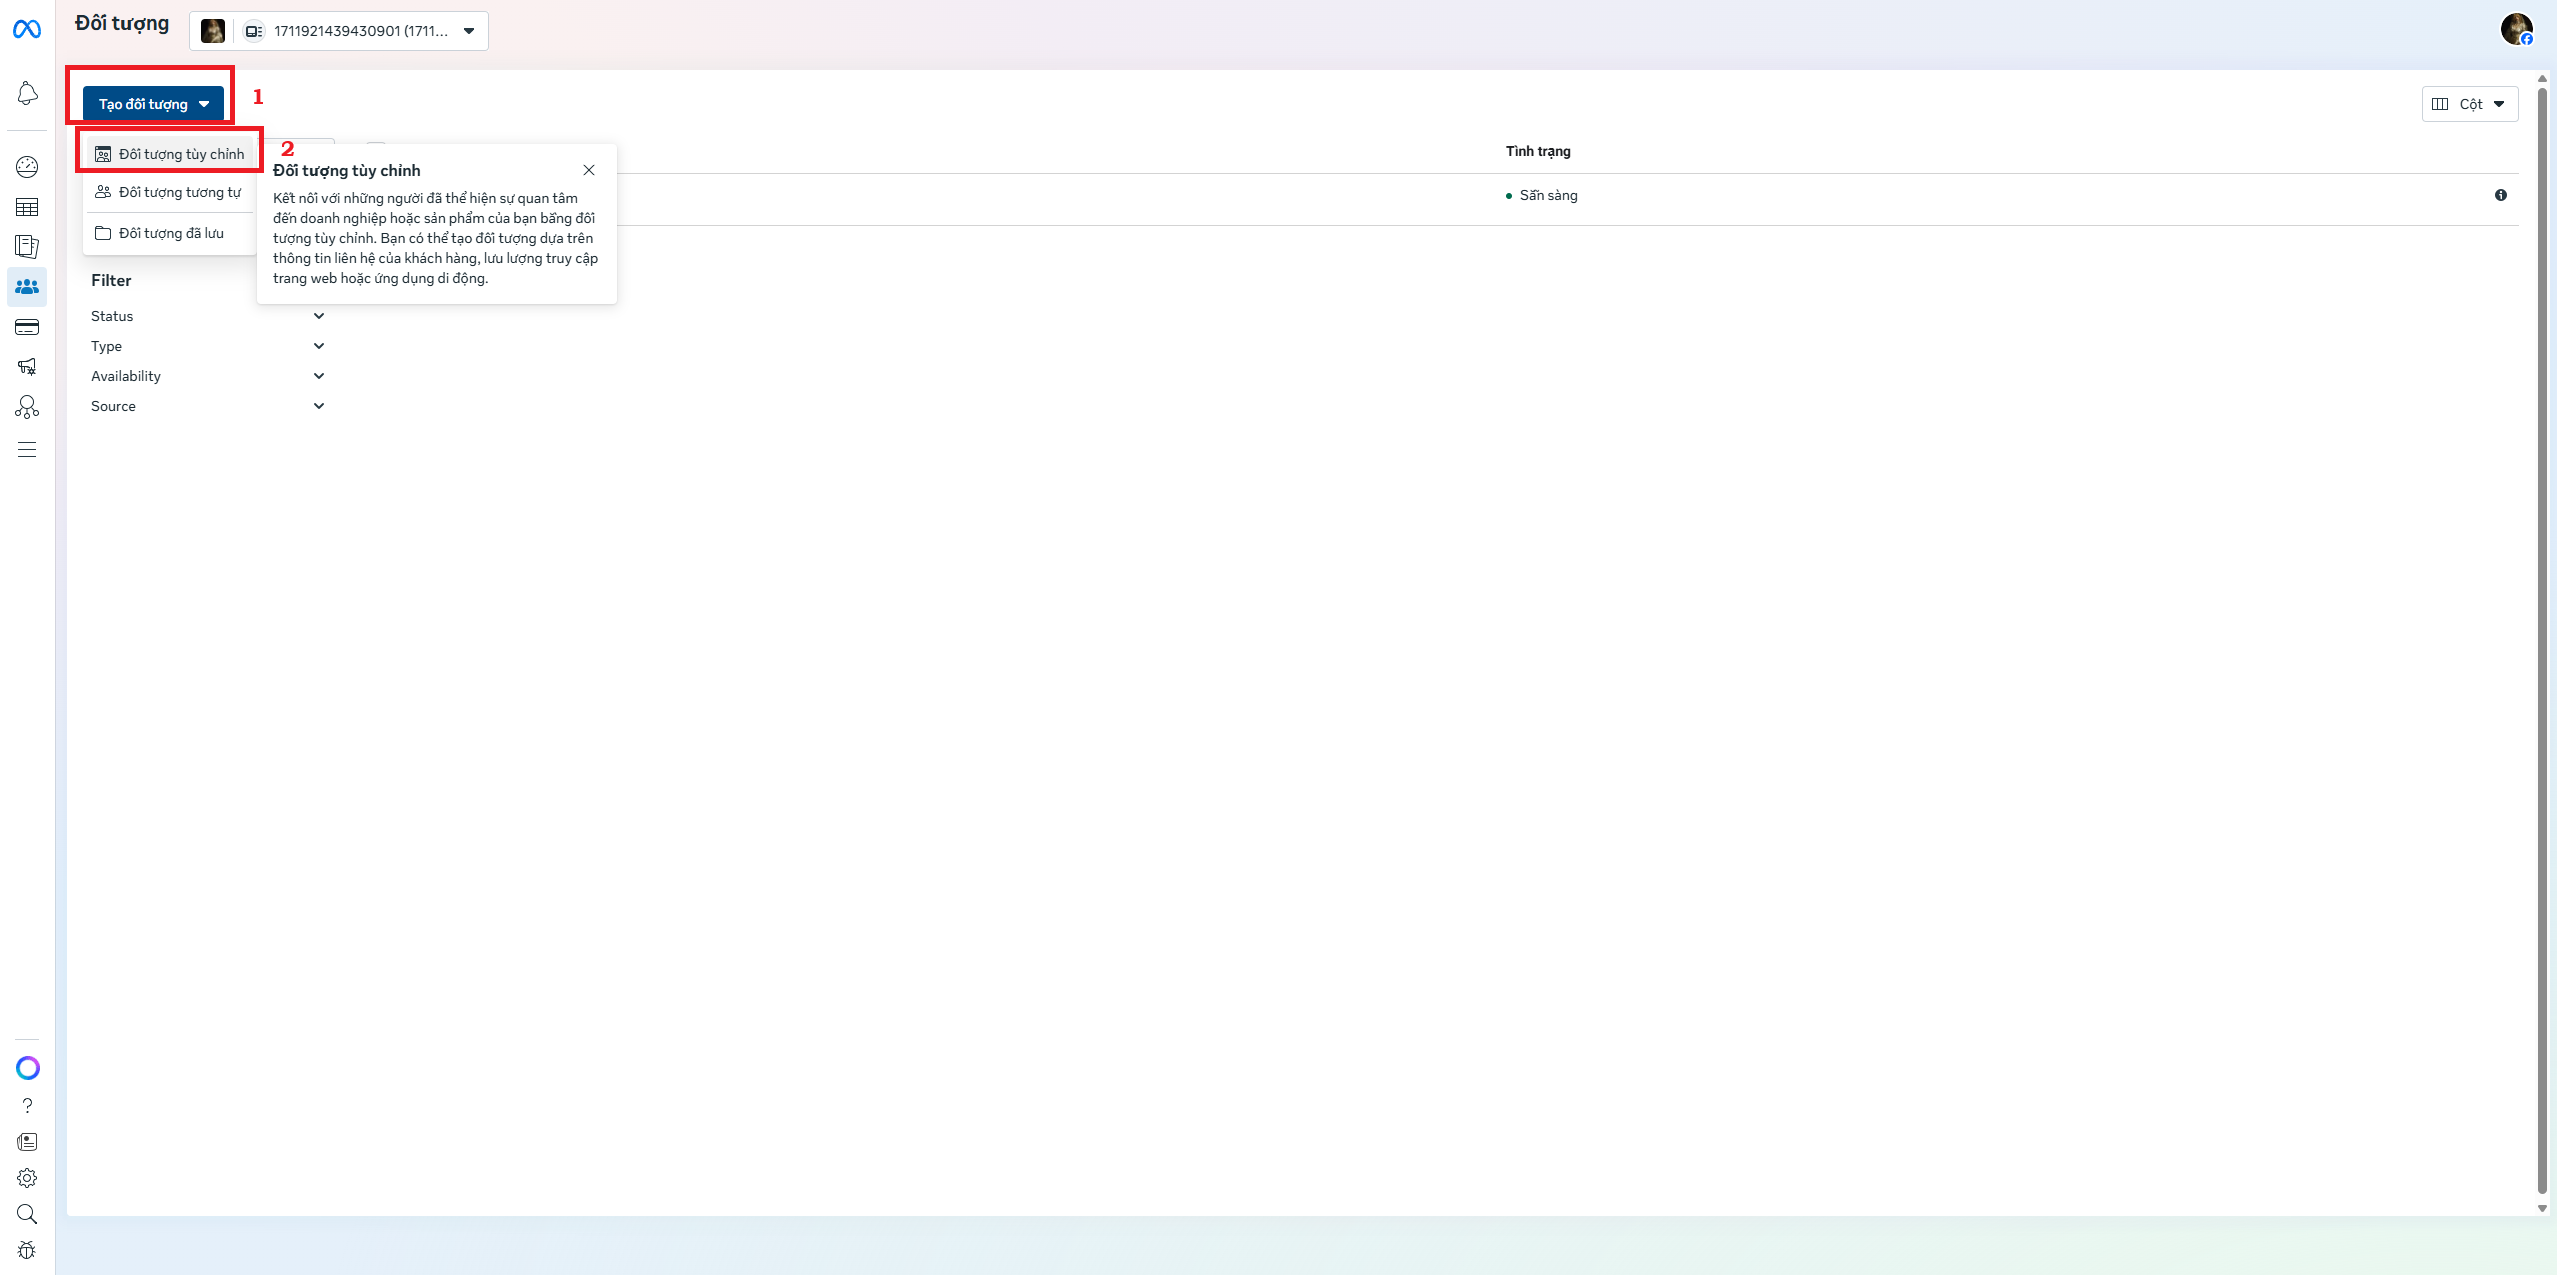Open the notifications bell in sidebar
This screenshot has width=2557, height=1275.
click(27, 93)
